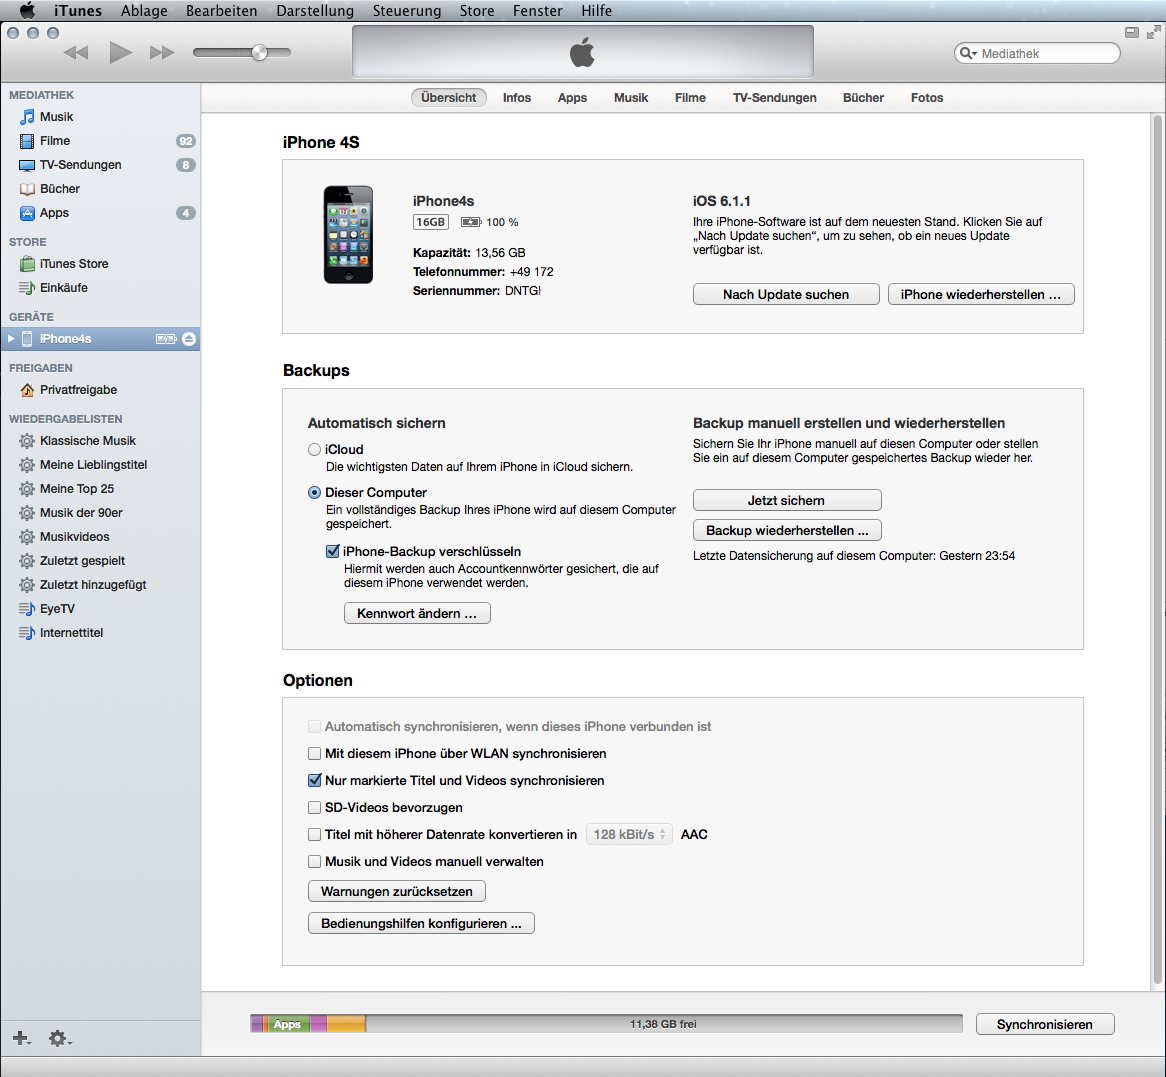Viewport: 1166px width, 1077px height.
Task: Click the Filme filmstrip icon in sidebar
Action: click(27, 141)
